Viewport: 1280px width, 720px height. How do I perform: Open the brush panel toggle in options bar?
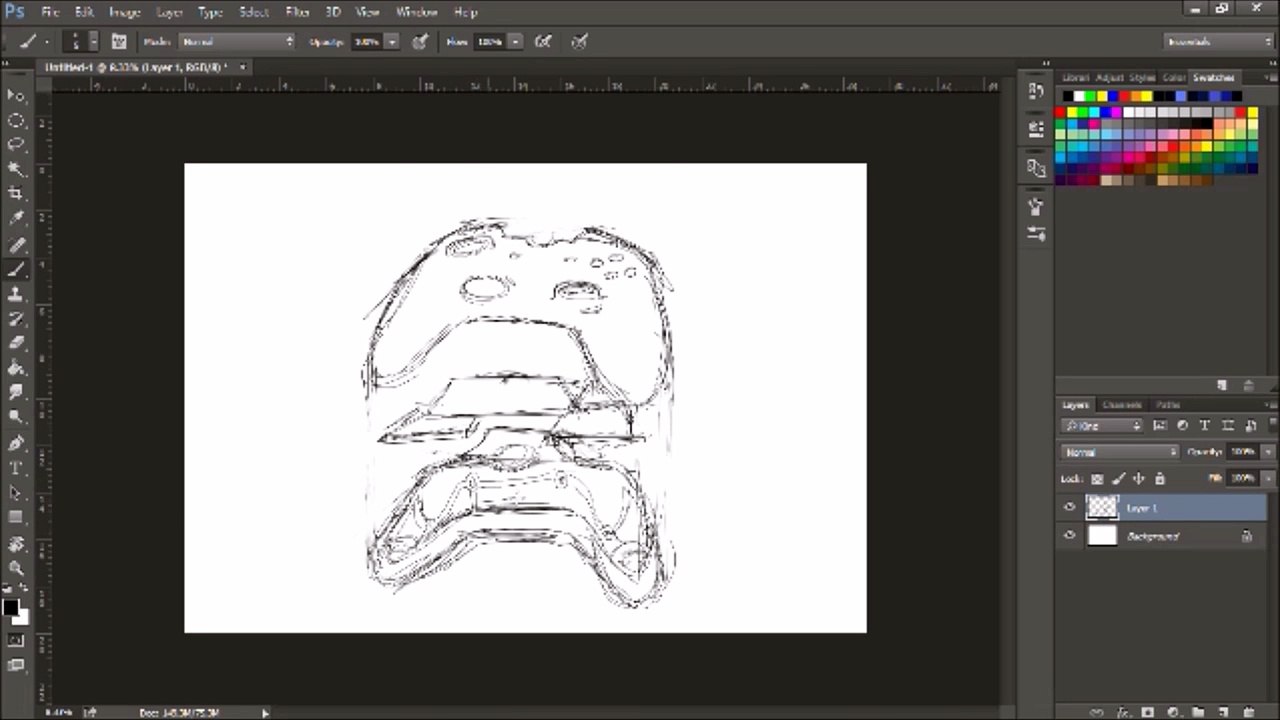point(119,42)
